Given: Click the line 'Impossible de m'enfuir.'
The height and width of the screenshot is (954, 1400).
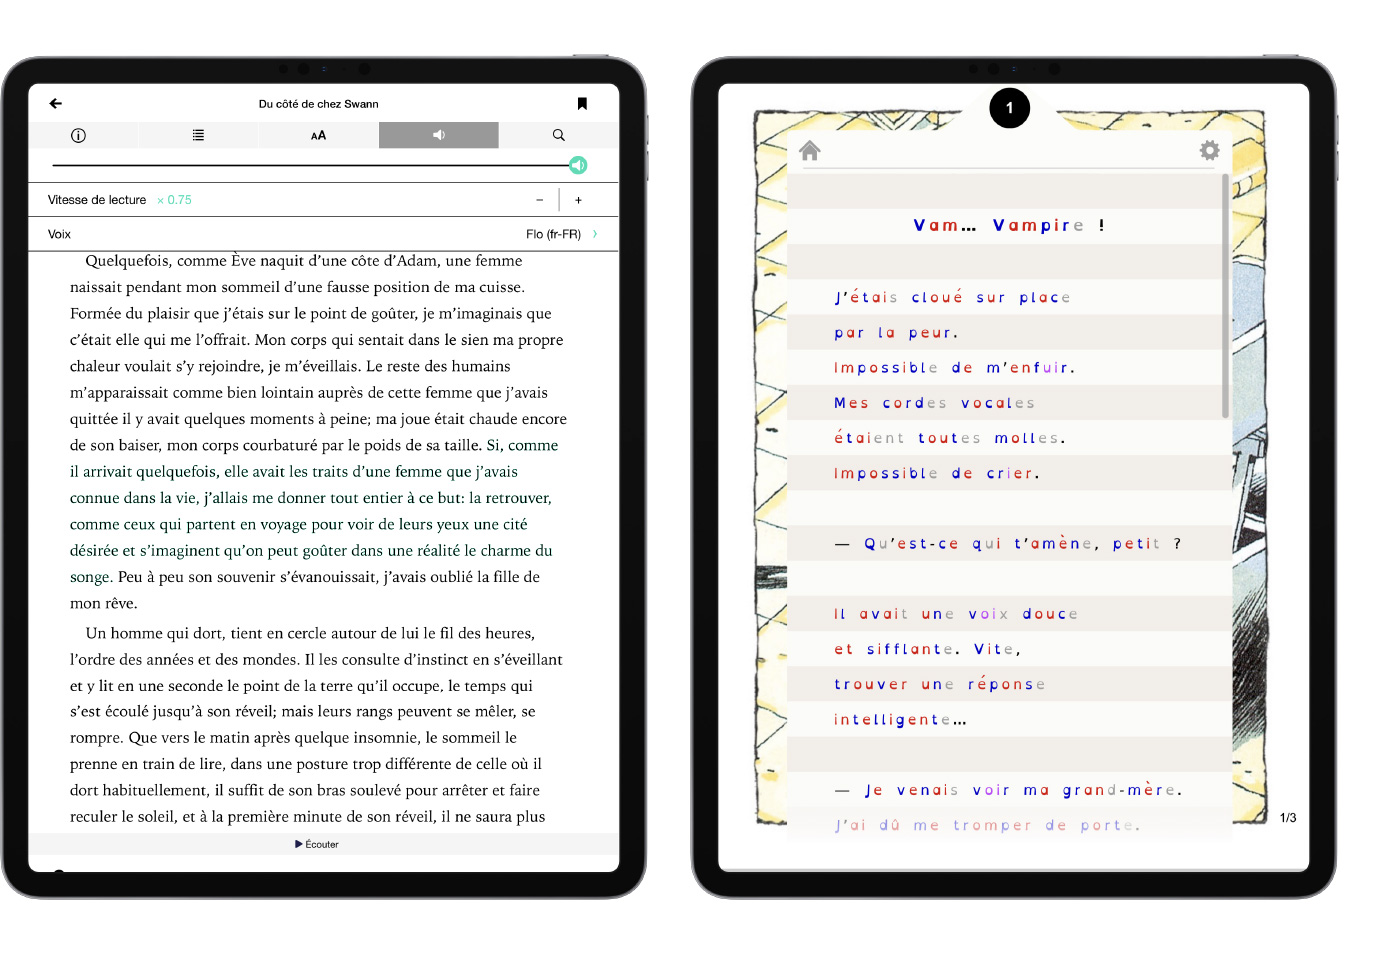Looking at the screenshot, I should pos(954,368).
